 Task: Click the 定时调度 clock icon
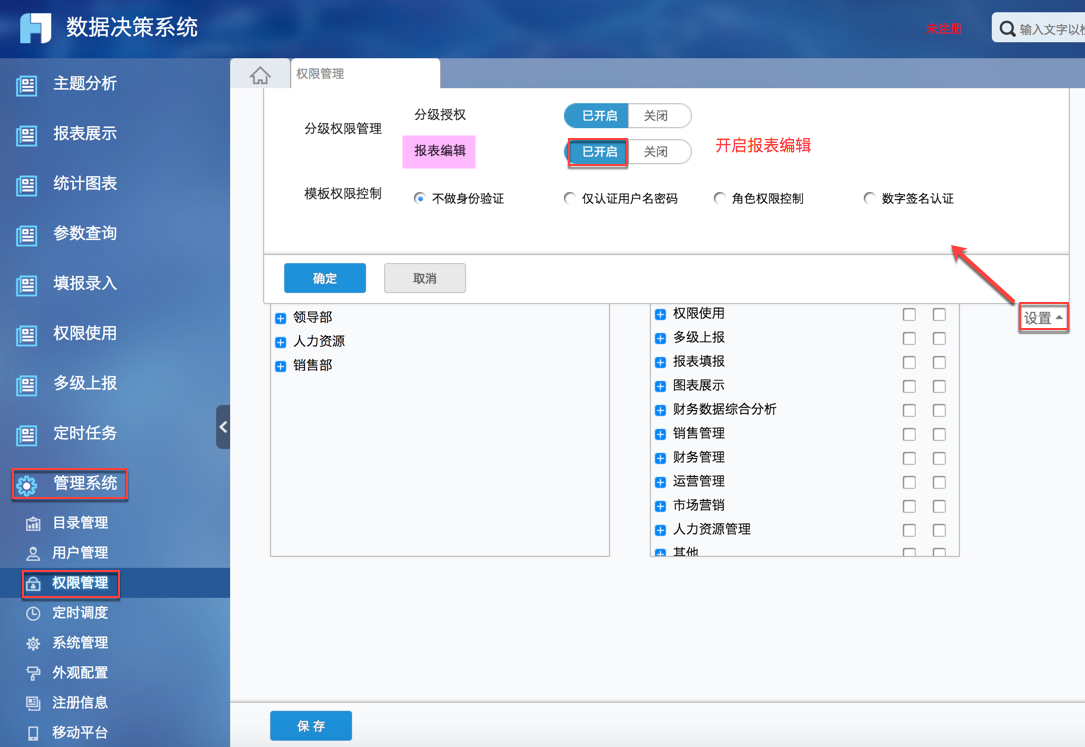(x=33, y=614)
